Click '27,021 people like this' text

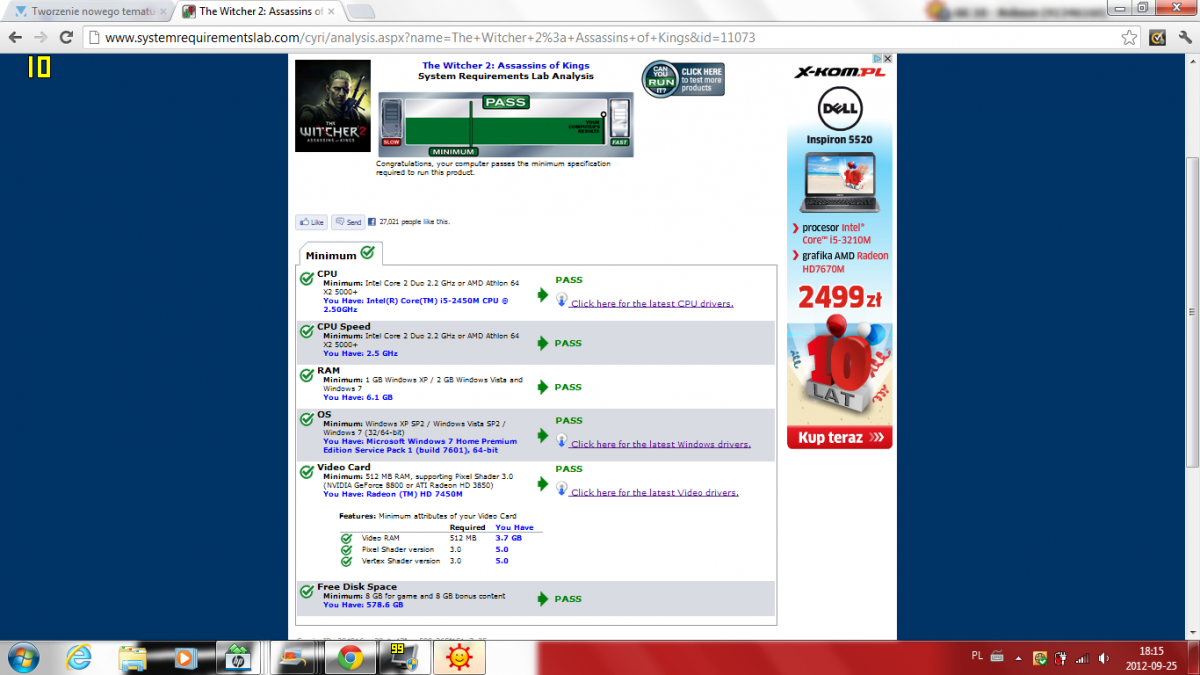[414, 222]
